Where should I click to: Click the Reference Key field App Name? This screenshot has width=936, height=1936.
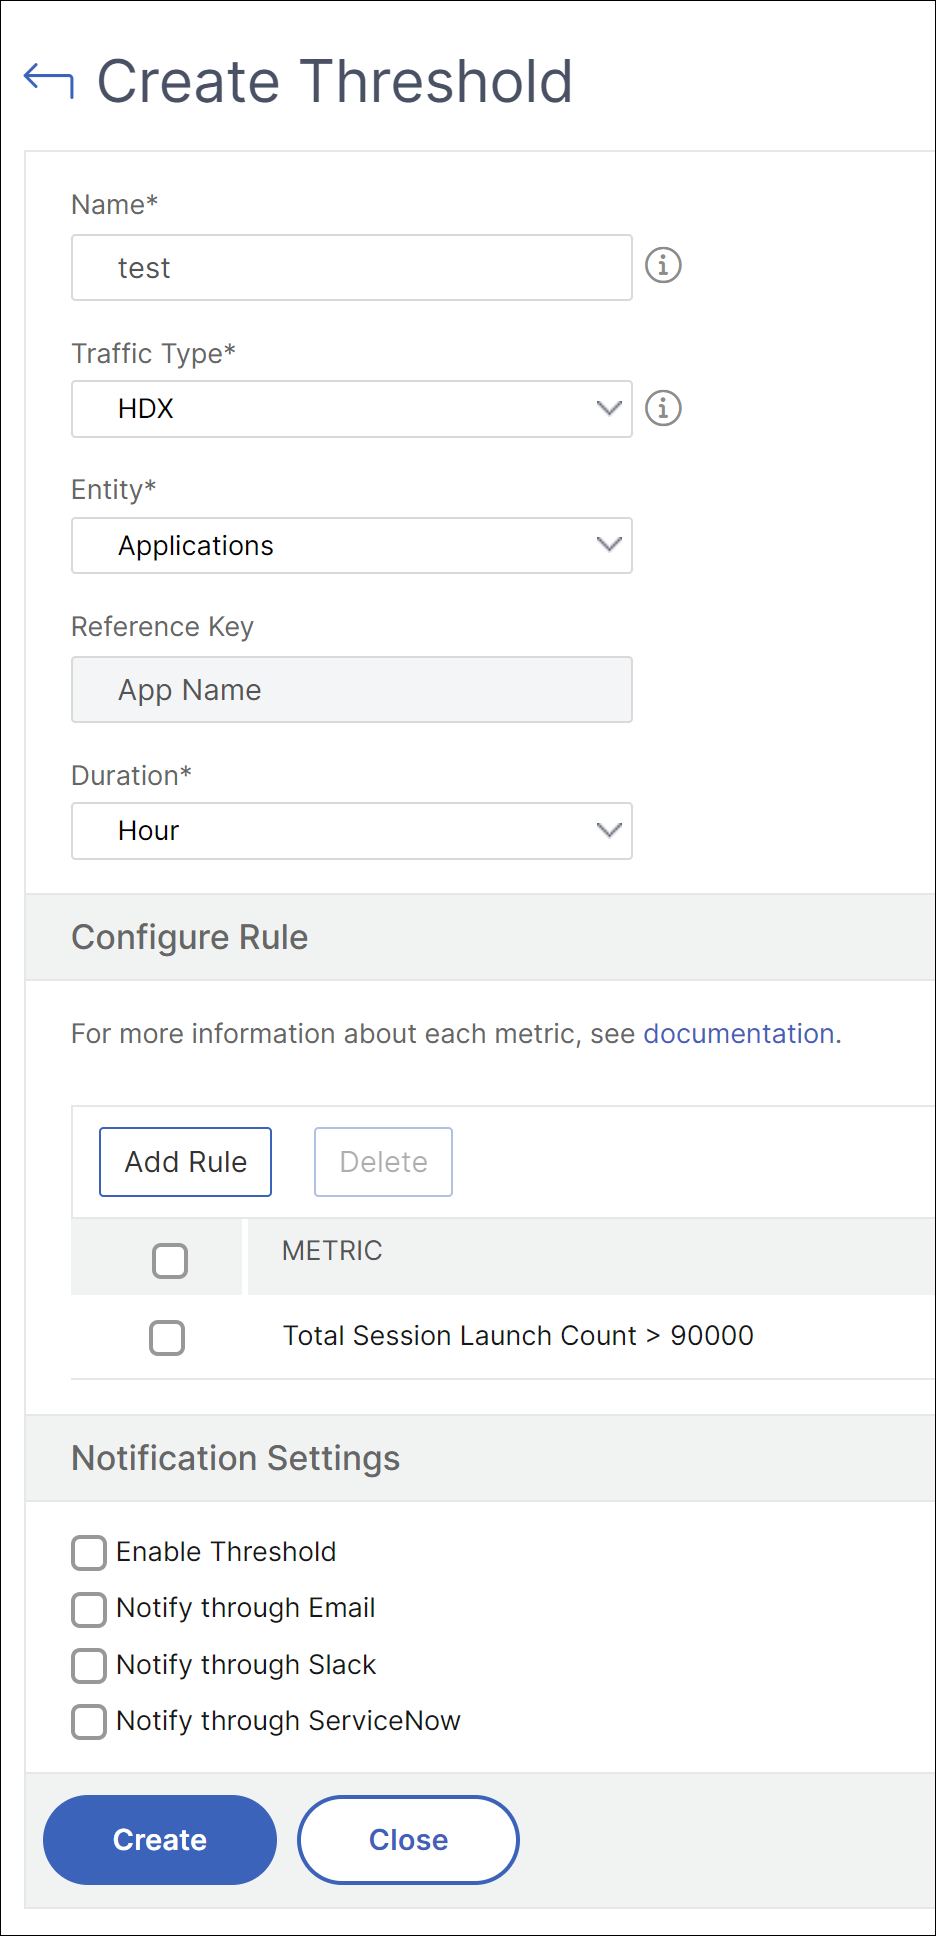352,689
